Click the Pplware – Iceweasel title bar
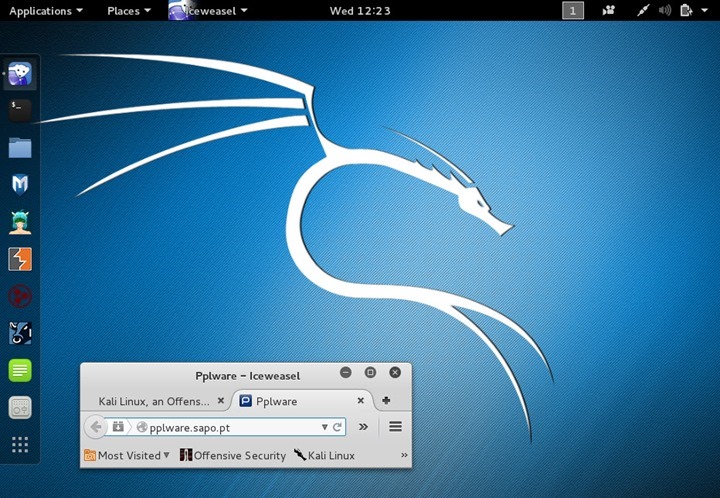This screenshot has width=720, height=498. tap(248, 376)
